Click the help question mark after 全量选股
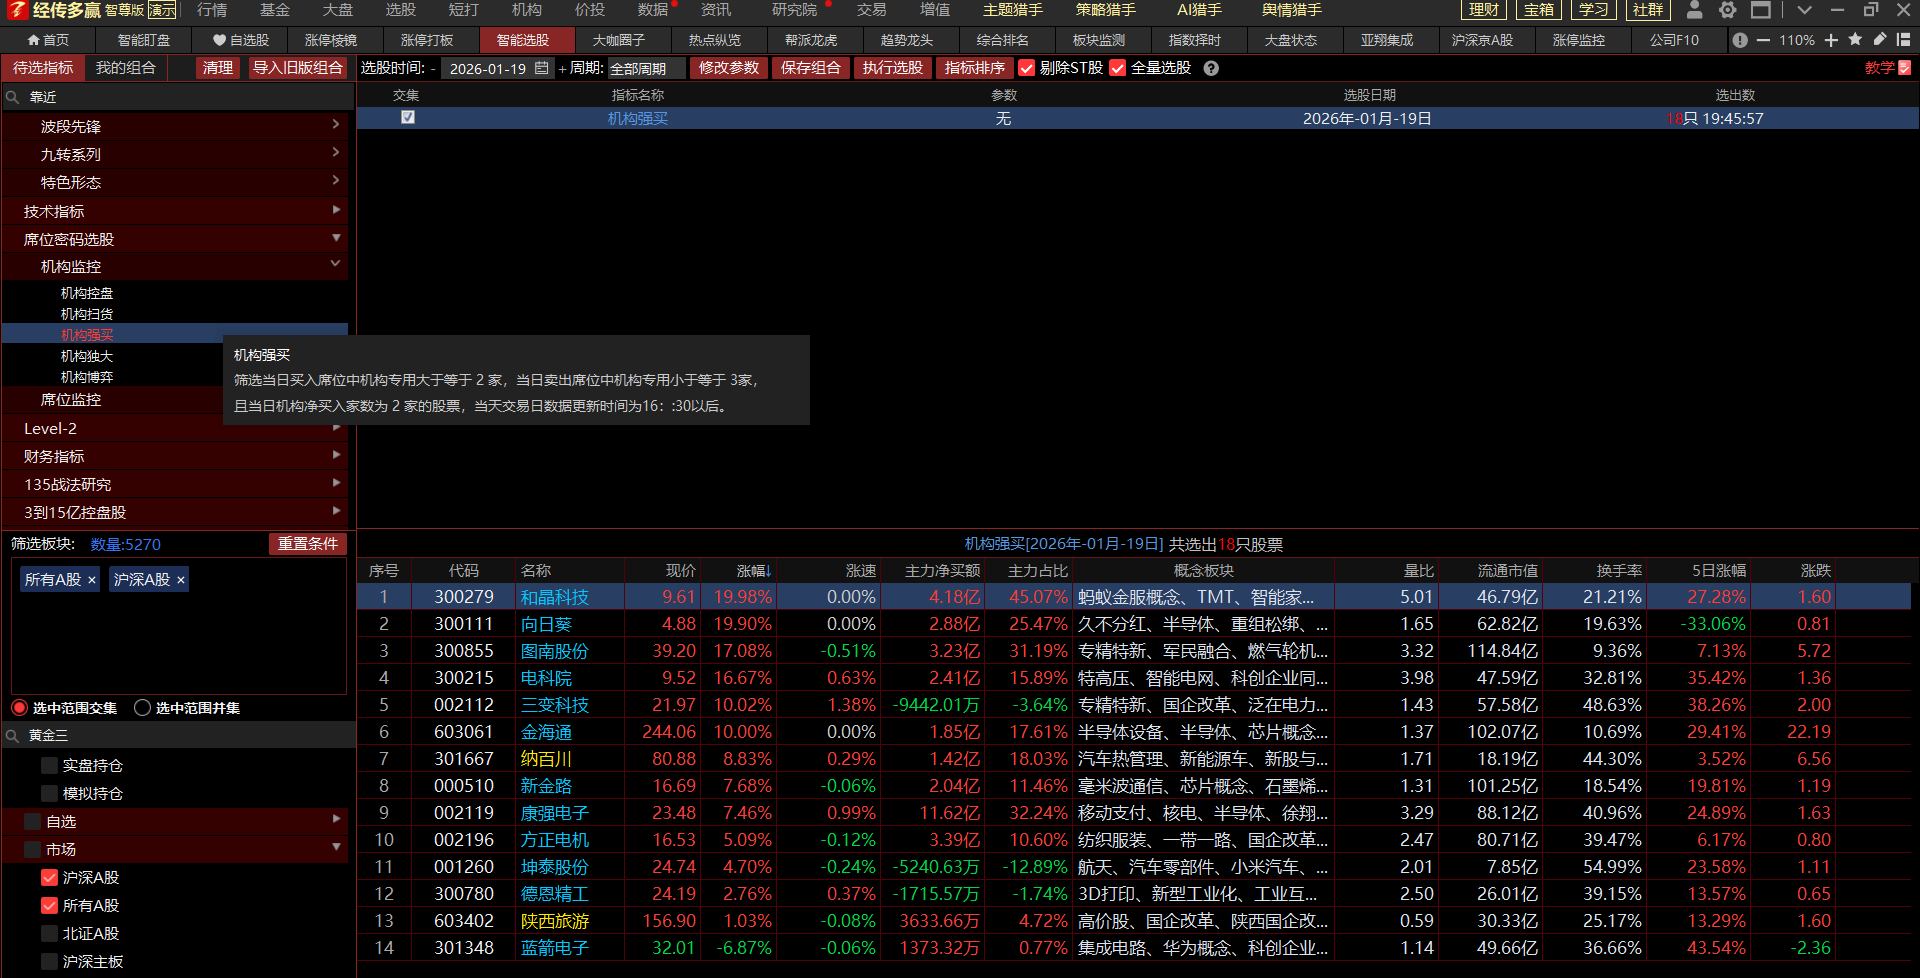Image resolution: width=1920 pixels, height=978 pixels. (1211, 68)
